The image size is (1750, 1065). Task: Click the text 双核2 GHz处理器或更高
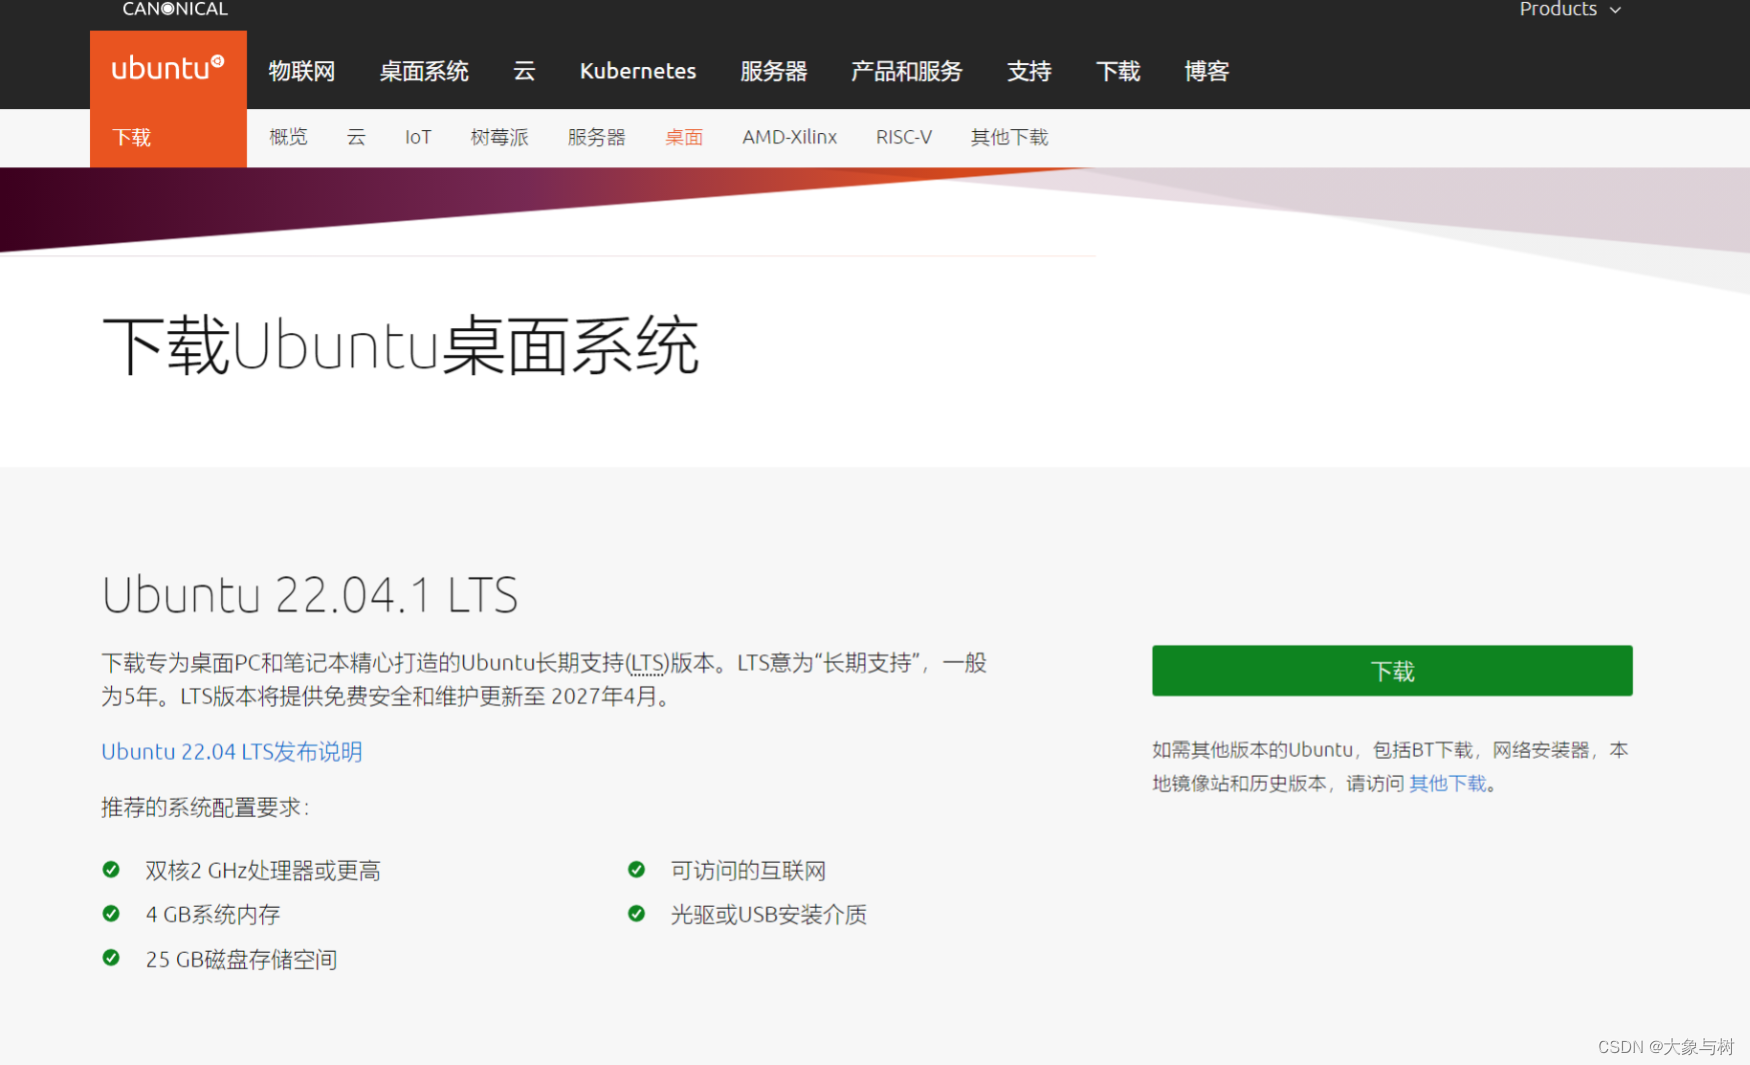click(263, 871)
